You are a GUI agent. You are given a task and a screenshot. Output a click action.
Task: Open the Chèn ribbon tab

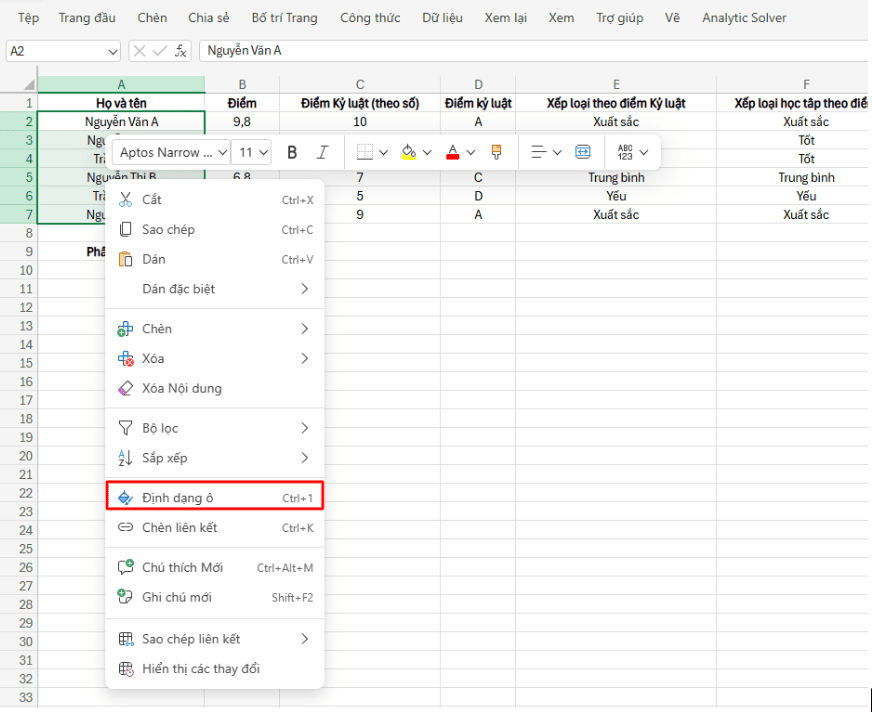tap(152, 18)
